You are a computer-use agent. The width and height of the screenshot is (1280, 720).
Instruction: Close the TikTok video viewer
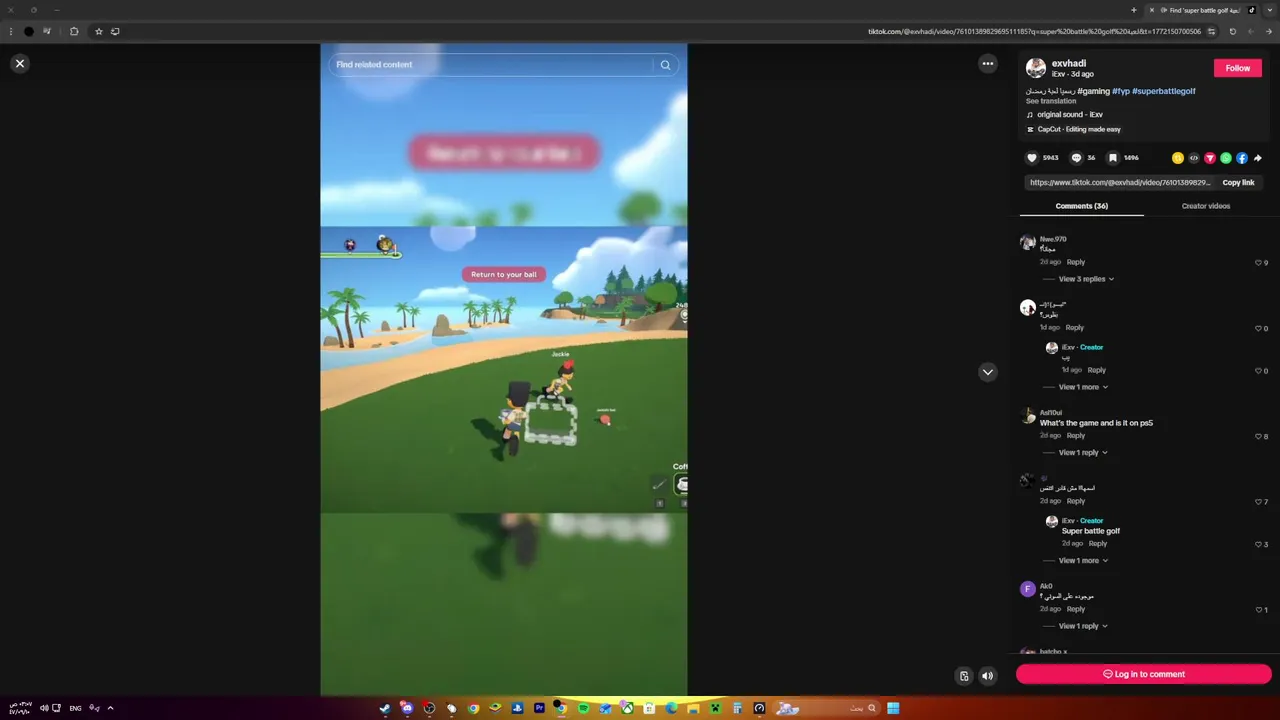(x=19, y=63)
